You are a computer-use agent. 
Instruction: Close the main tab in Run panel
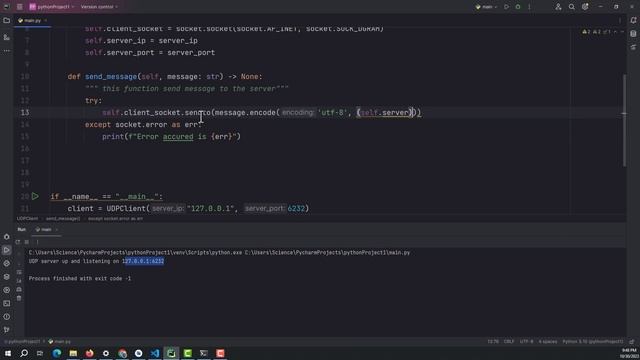[56, 230]
